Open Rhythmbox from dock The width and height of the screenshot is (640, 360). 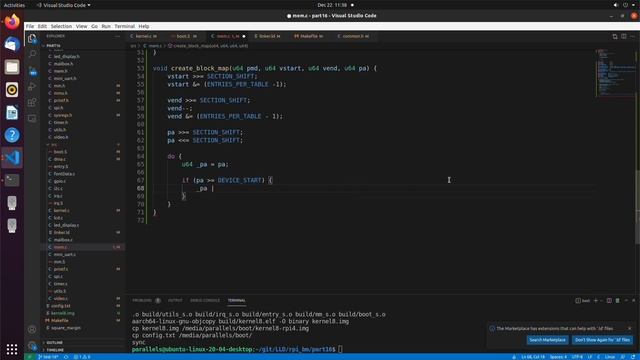pos(12,90)
